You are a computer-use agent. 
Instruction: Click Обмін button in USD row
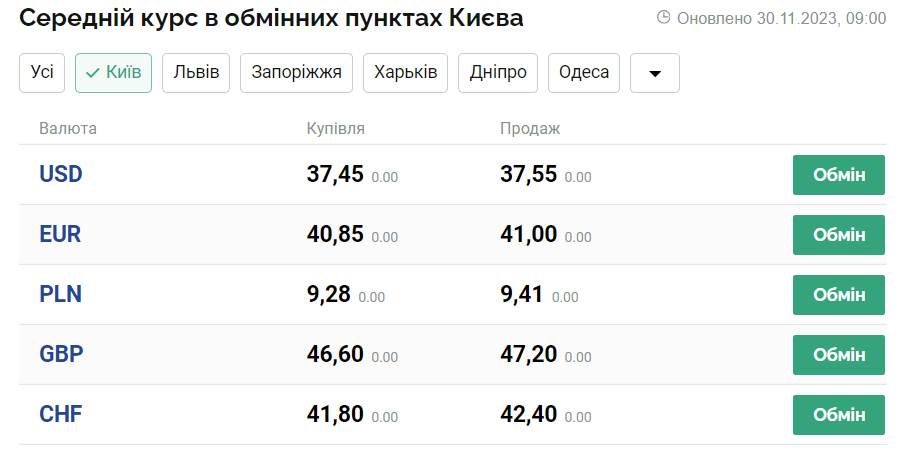tap(839, 175)
